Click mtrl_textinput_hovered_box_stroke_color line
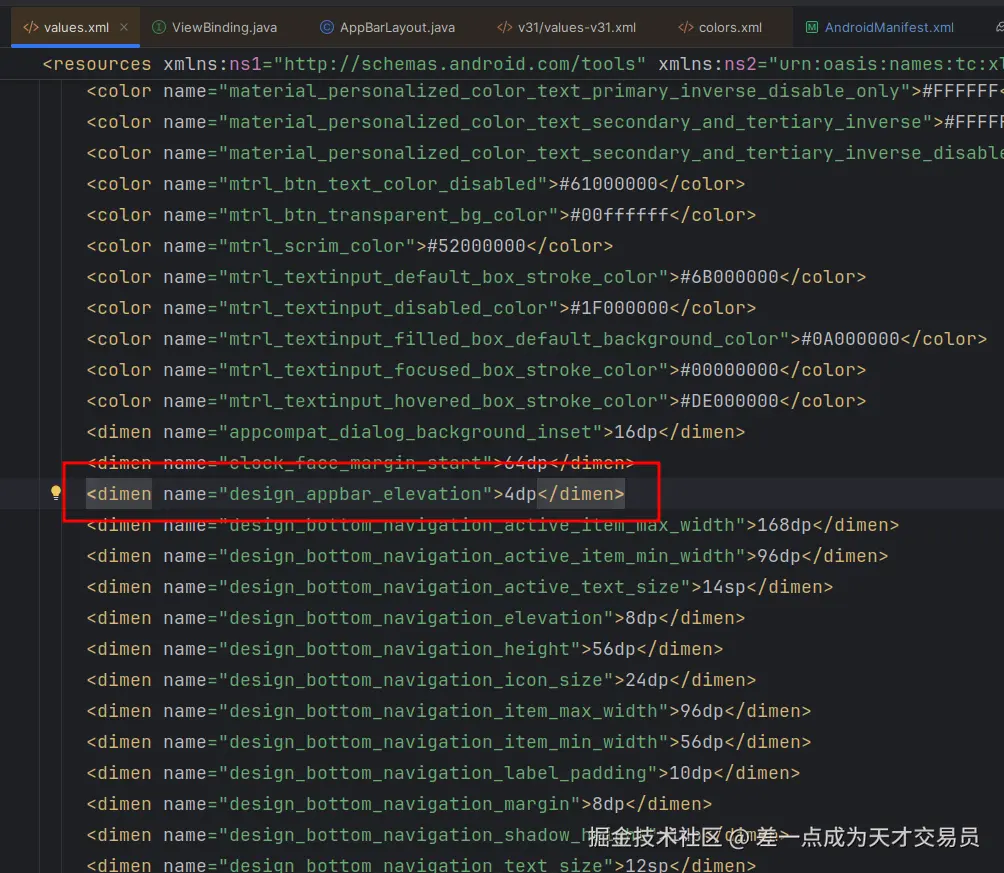 (x=476, y=401)
